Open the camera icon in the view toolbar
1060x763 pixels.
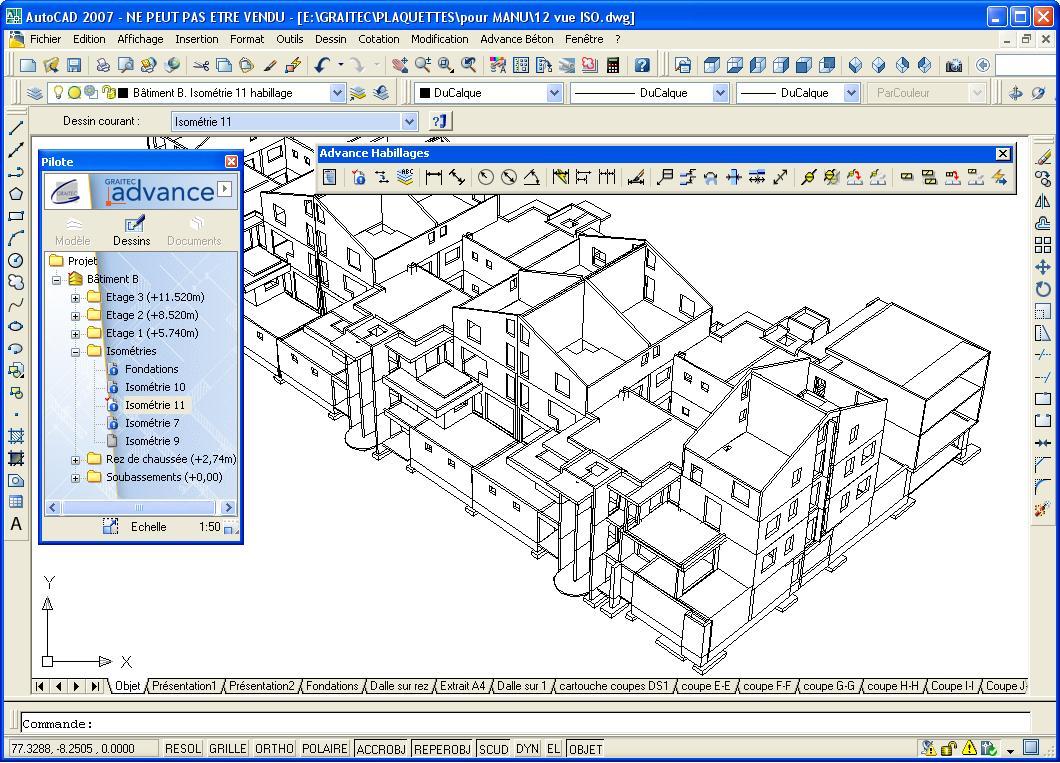point(954,66)
